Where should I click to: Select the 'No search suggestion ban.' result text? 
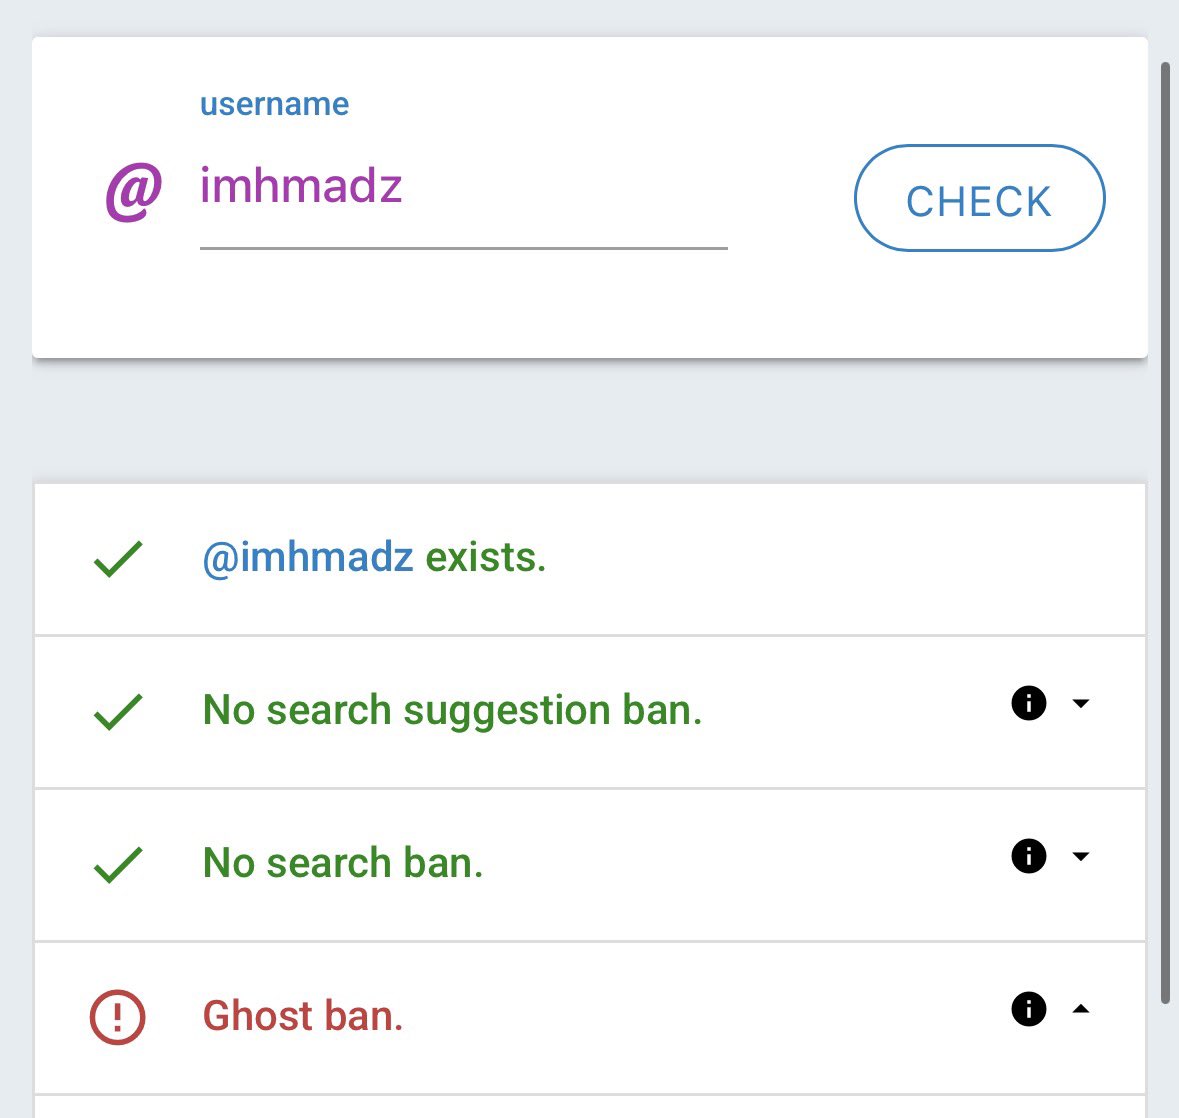(x=452, y=710)
